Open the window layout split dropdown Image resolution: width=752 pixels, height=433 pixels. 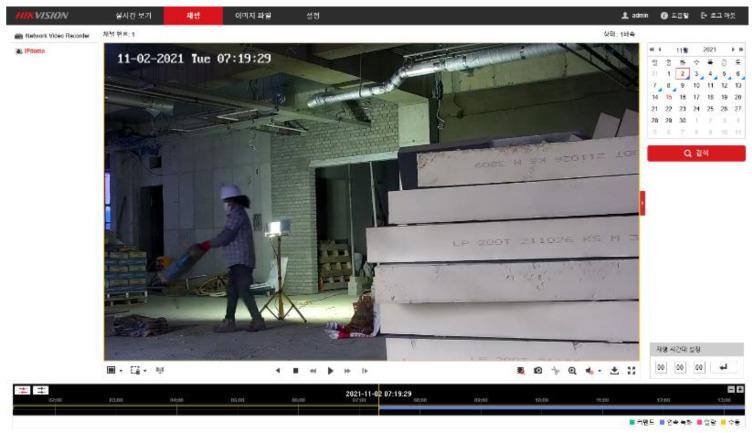pyautogui.click(x=114, y=370)
